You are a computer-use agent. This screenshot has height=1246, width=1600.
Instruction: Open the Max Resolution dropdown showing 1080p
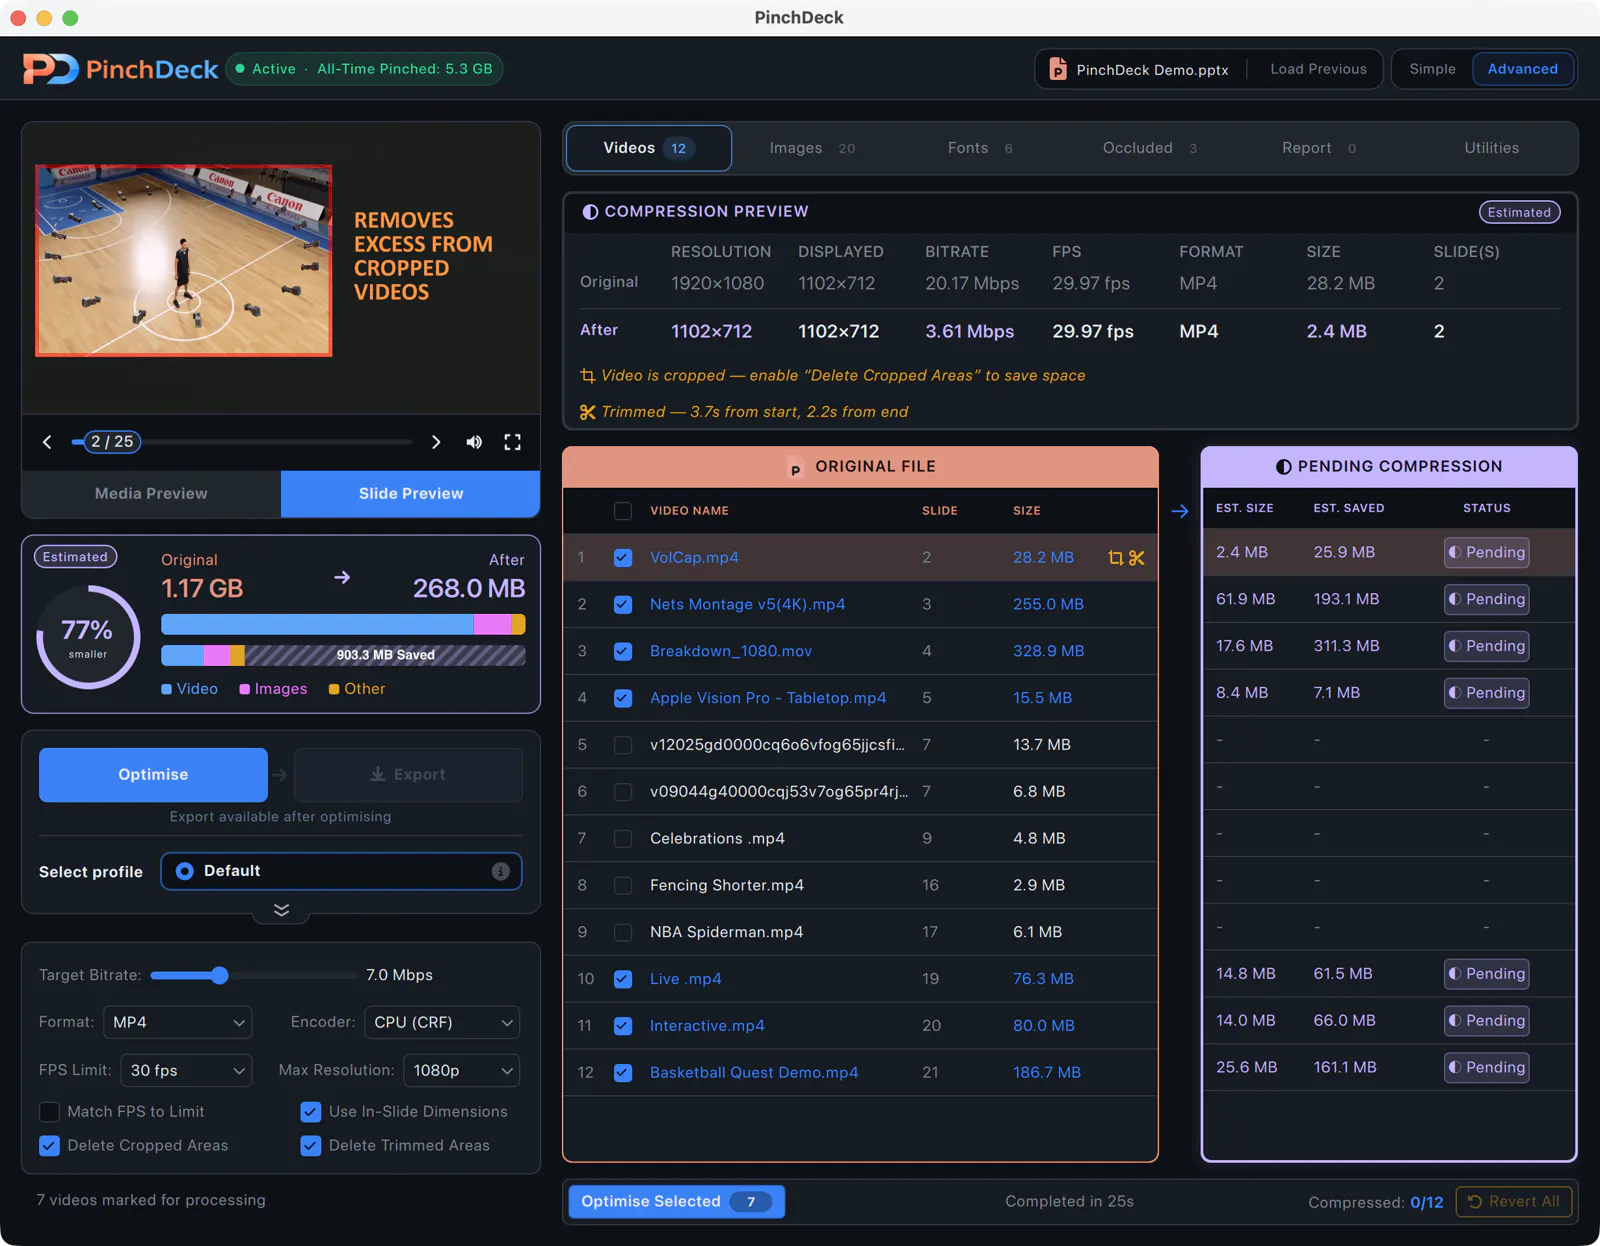[461, 1070]
